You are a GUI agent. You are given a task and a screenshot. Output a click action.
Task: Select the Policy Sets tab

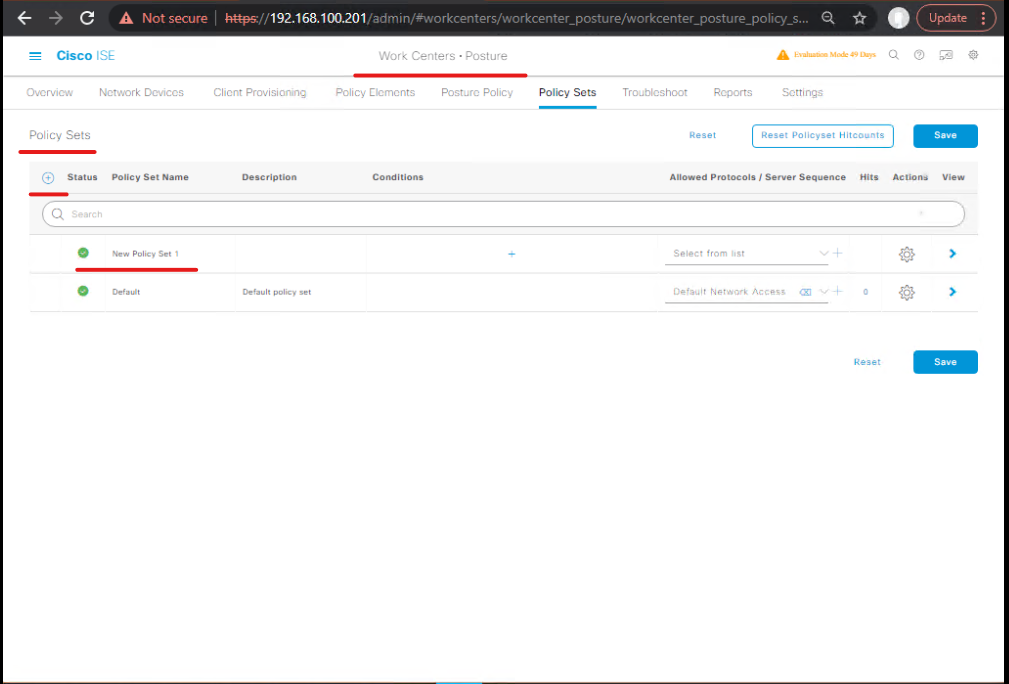pyautogui.click(x=568, y=93)
